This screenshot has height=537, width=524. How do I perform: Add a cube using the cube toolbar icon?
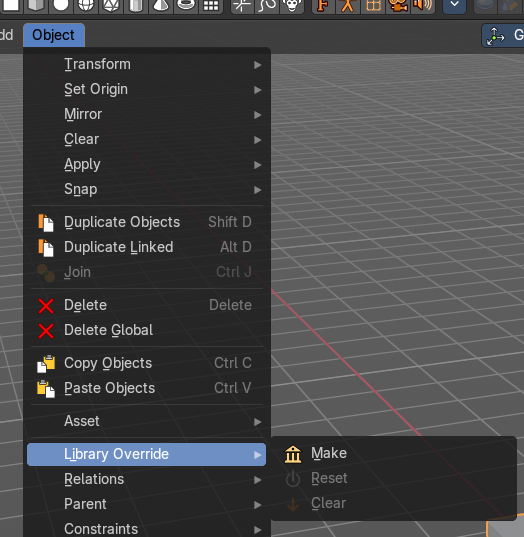point(36,5)
